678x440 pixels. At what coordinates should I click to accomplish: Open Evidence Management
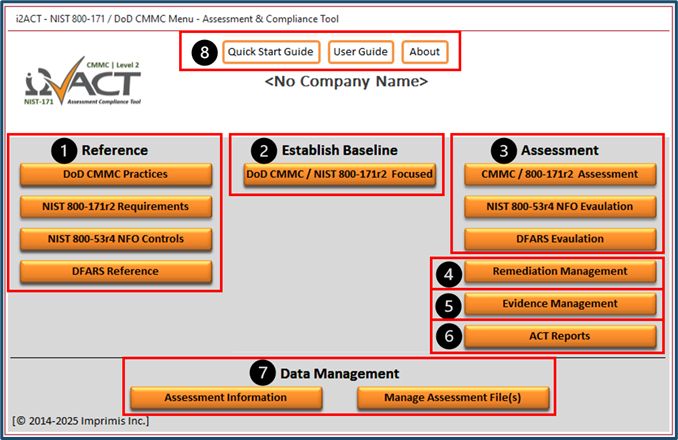click(560, 304)
